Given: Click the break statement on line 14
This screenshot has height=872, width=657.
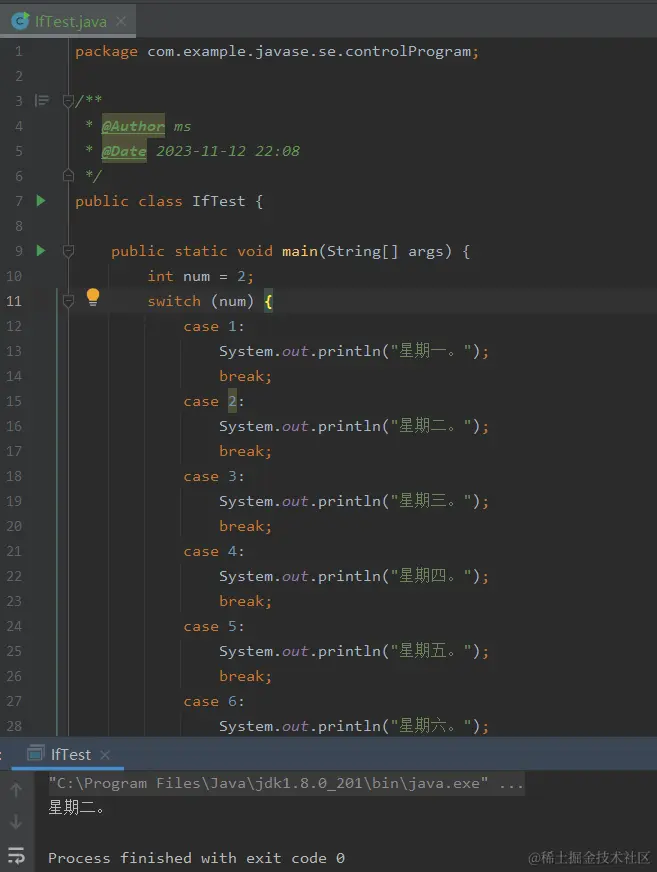Looking at the screenshot, I should (x=245, y=376).
